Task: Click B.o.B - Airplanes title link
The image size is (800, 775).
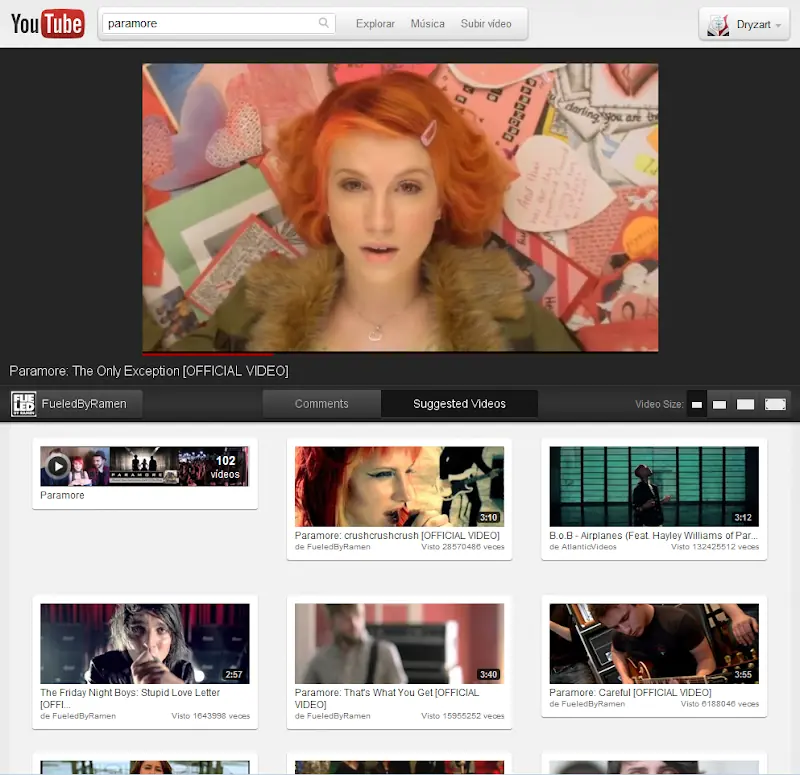Action: 654,535
